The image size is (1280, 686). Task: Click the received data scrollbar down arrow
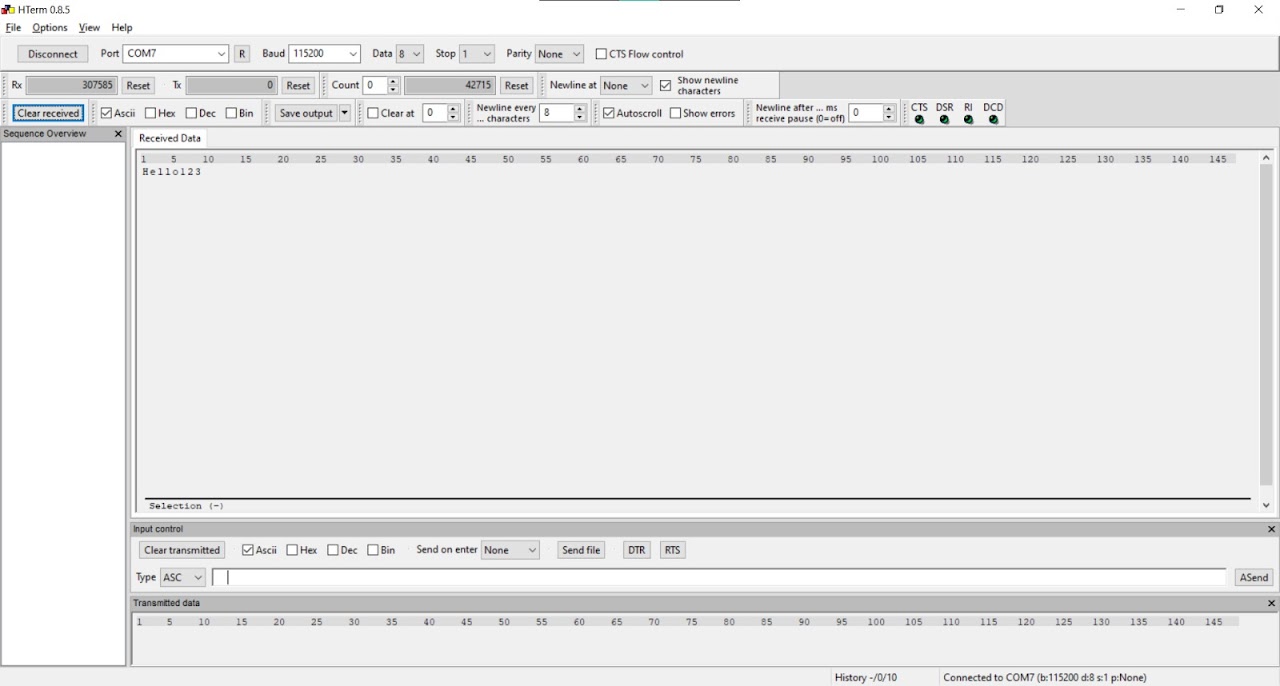point(1266,506)
